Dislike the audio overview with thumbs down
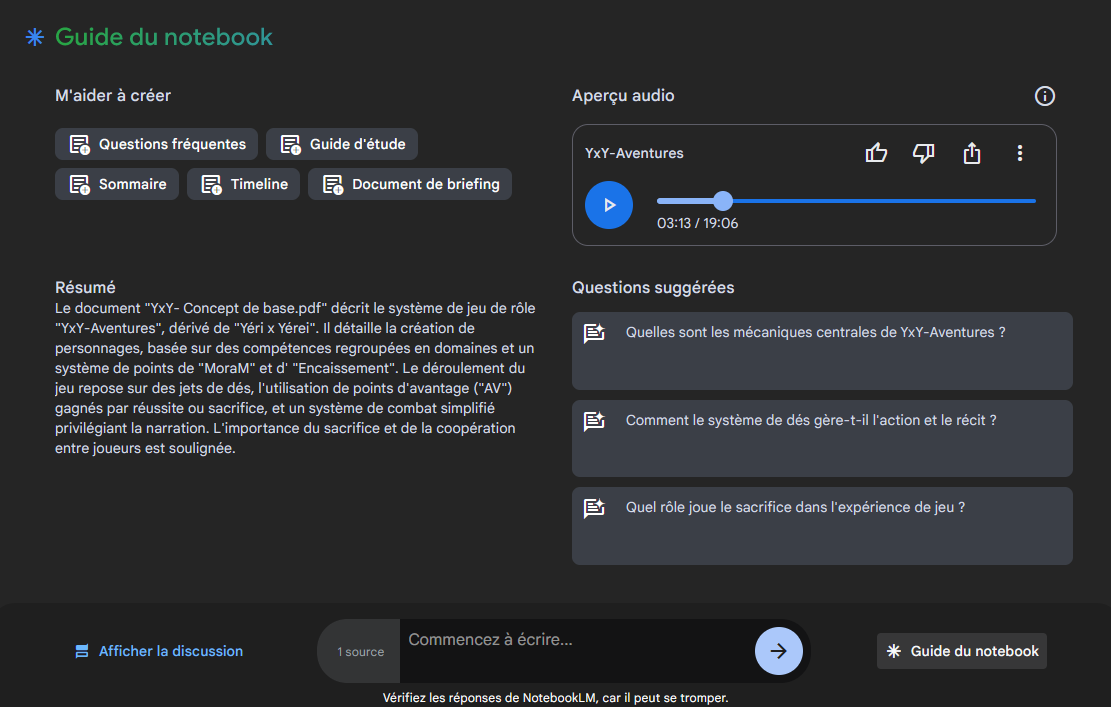 point(923,153)
